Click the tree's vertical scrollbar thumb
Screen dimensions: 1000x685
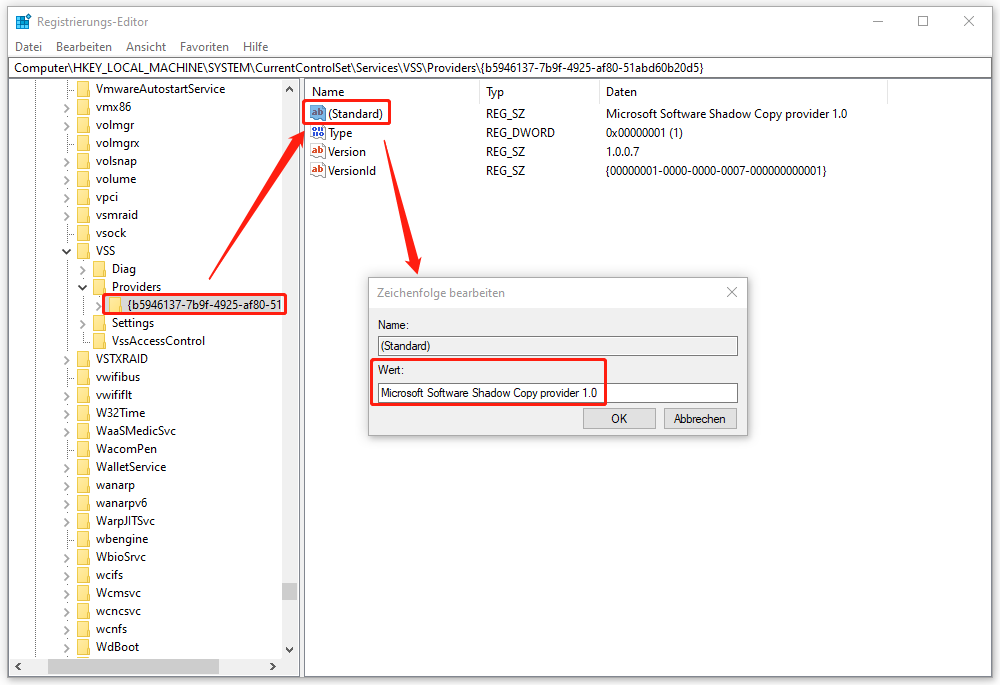click(290, 591)
